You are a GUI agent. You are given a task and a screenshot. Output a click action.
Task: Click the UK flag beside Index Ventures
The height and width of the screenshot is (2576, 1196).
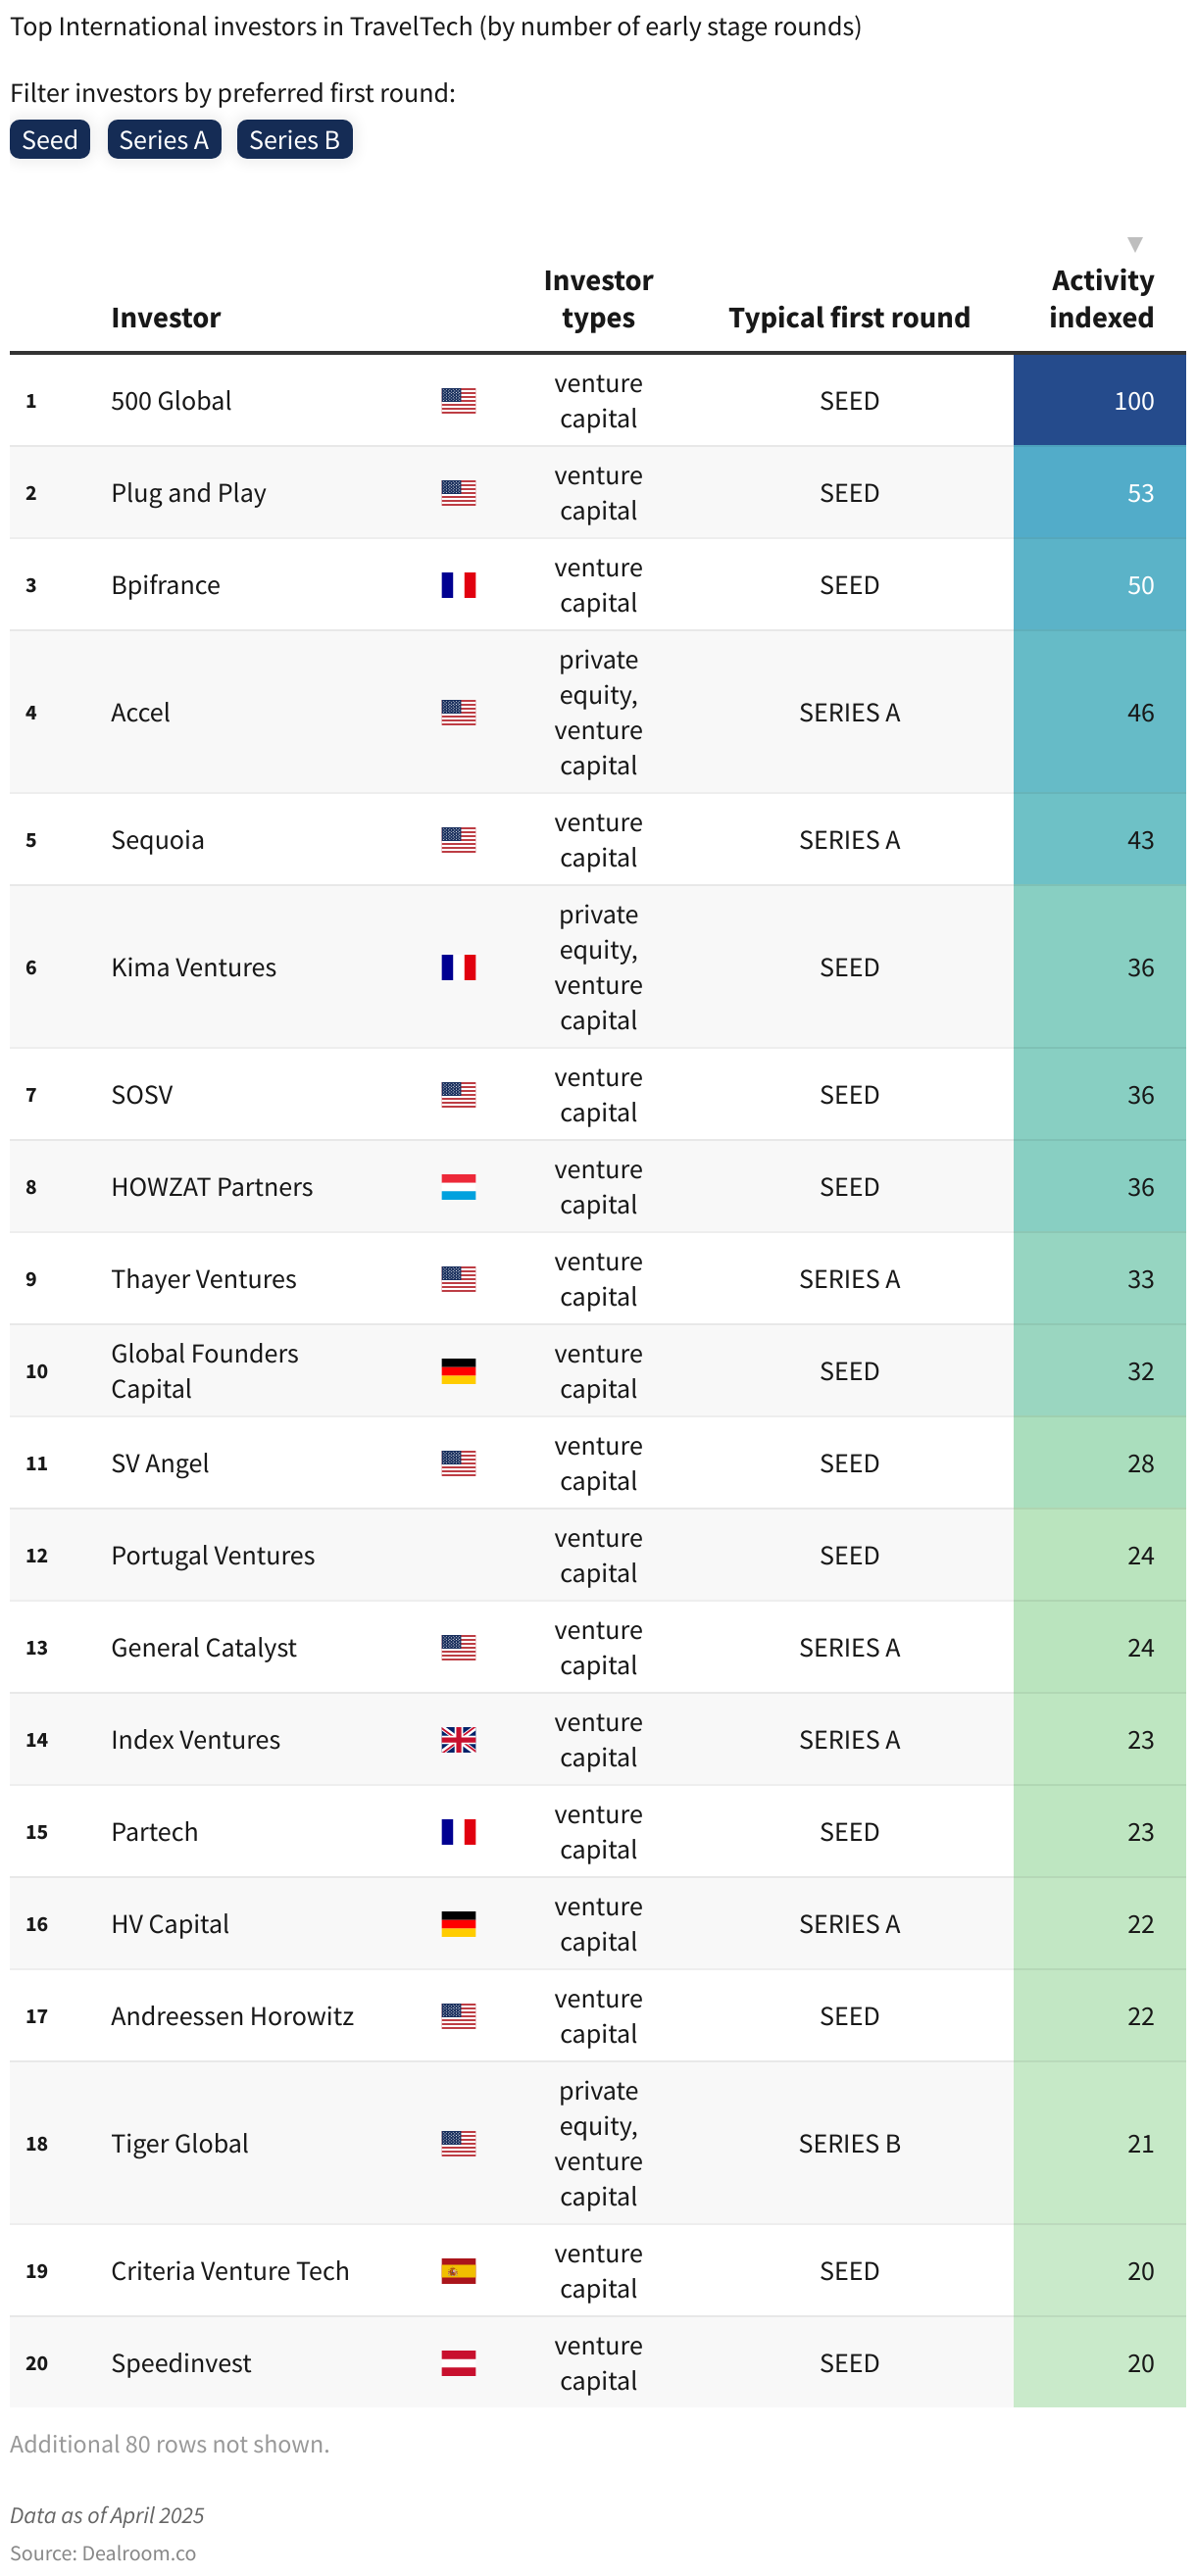(458, 1740)
